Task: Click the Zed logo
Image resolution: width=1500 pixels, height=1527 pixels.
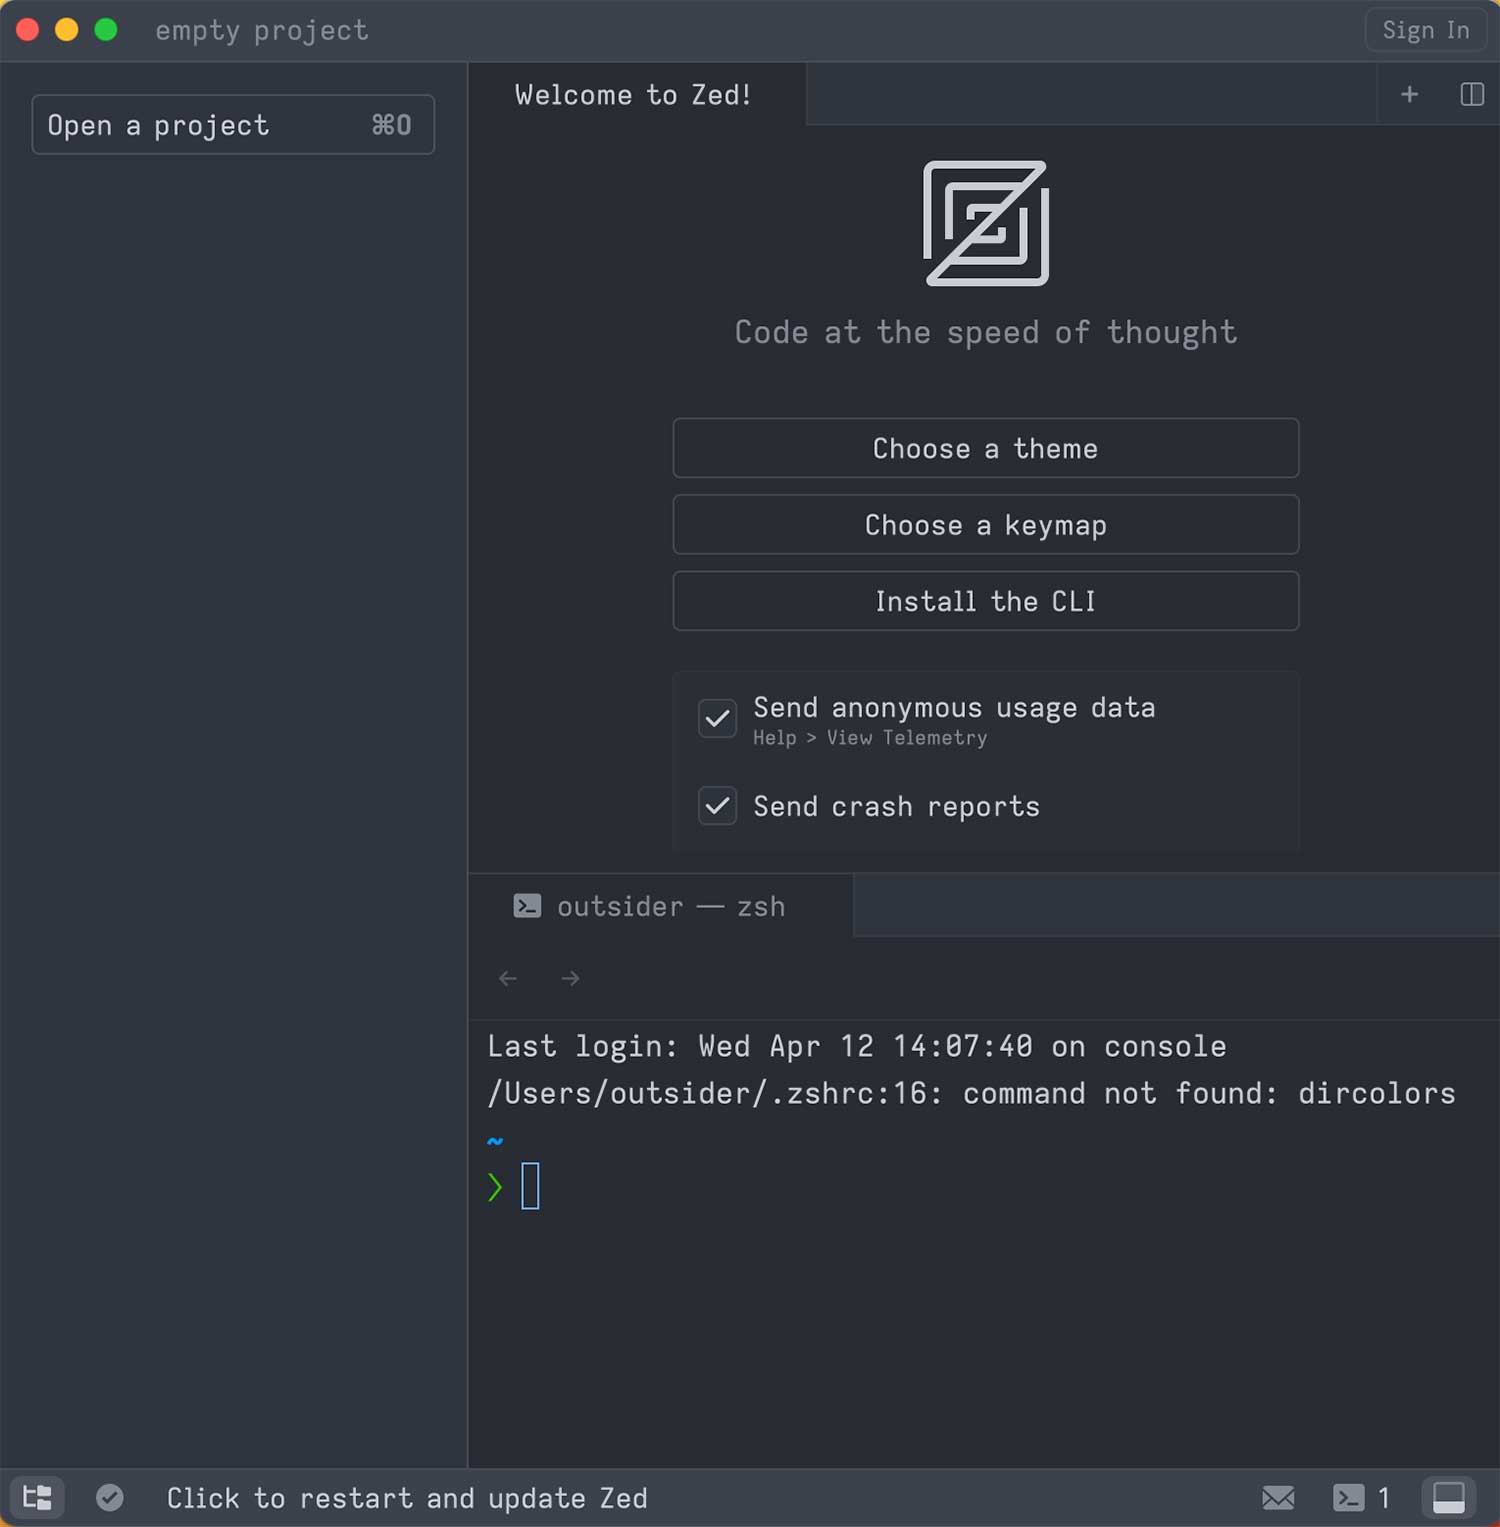Action: click(985, 223)
